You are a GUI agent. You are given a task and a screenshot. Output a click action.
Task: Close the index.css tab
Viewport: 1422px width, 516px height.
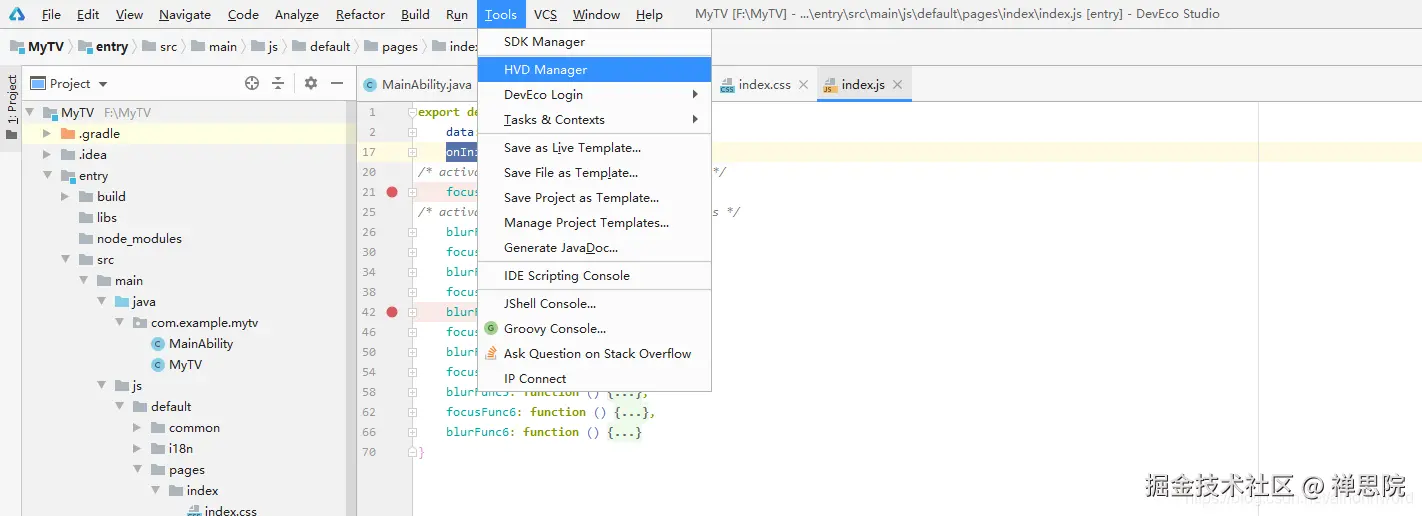pos(802,85)
